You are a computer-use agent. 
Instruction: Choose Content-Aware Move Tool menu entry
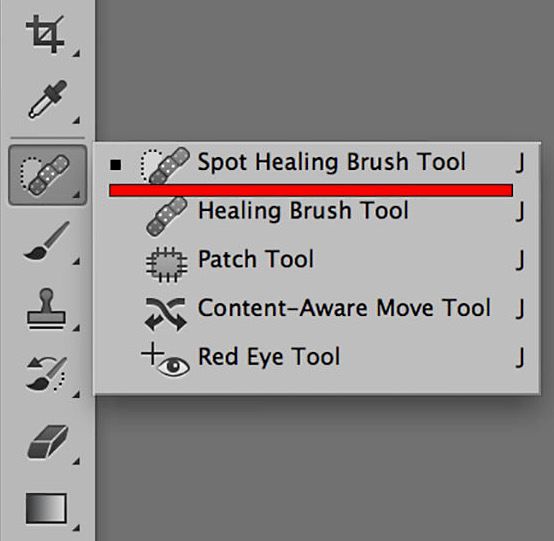tap(317, 309)
